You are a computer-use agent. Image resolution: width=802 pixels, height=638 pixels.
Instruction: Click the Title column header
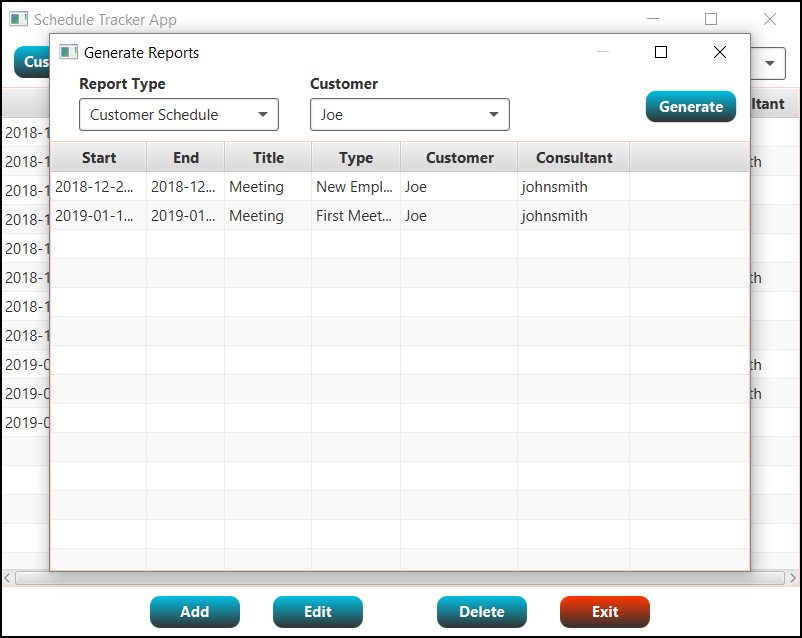coord(268,157)
